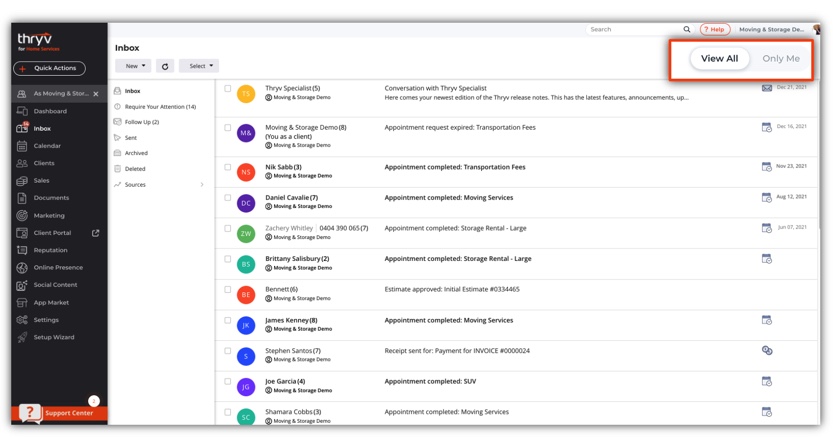Click the BS avatar for Brittany Salisbury
Viewport: 837px width, 447px height.
[x=246, y=264]
